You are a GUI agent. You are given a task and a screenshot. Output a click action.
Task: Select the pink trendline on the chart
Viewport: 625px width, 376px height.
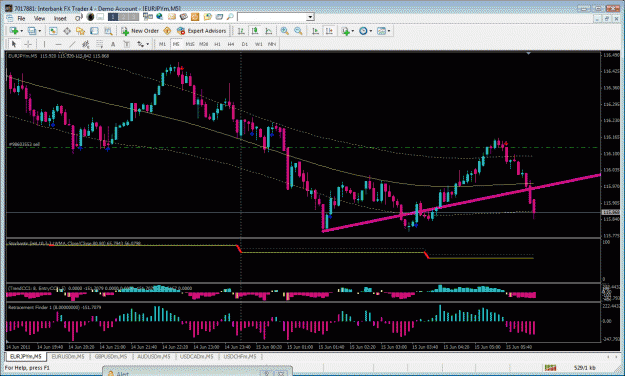point(462,203)
